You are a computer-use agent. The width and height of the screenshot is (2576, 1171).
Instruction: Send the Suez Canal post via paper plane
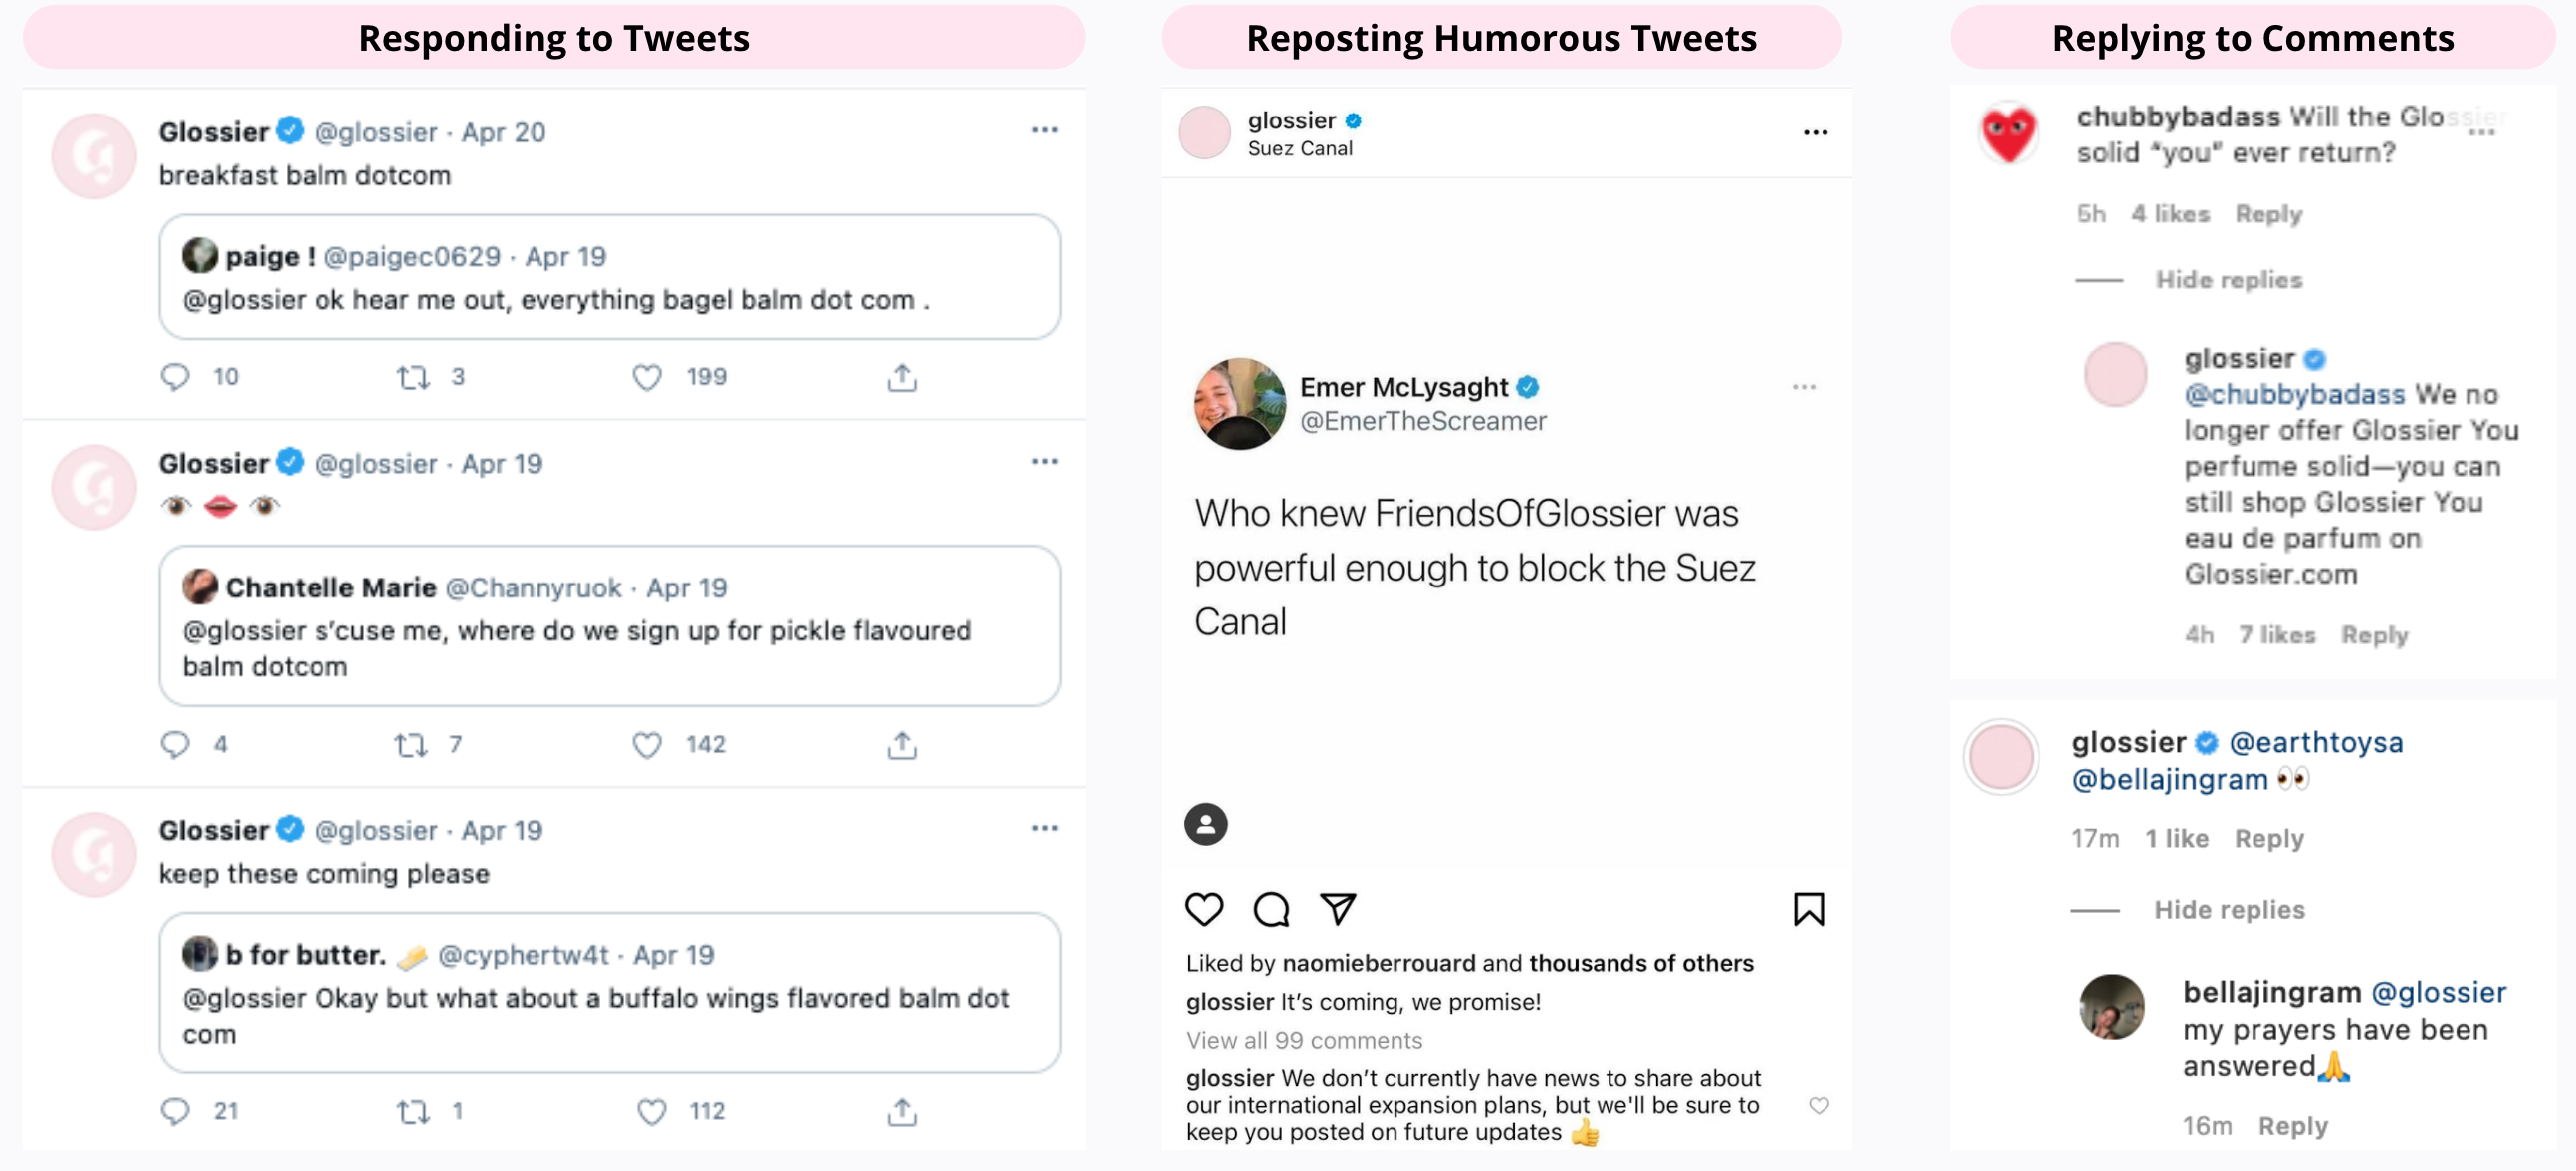(x=1337, y=909)
